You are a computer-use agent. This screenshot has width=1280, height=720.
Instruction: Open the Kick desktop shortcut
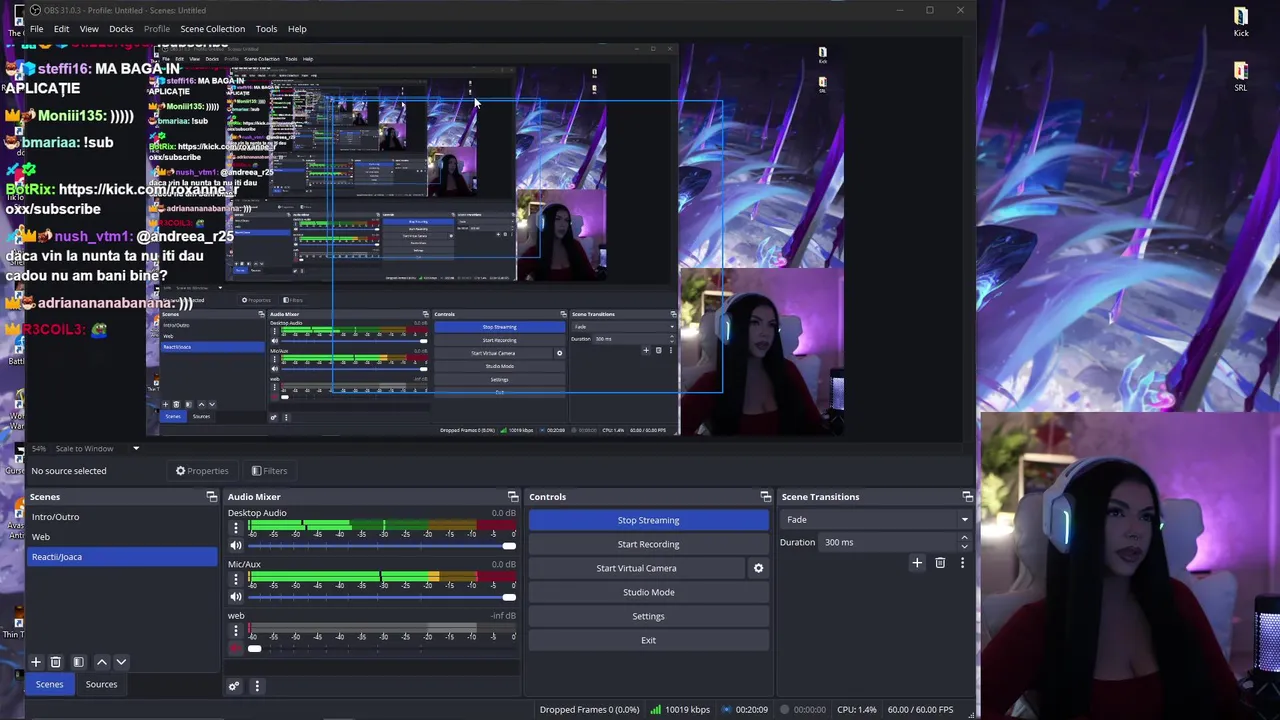[1241, 22]
